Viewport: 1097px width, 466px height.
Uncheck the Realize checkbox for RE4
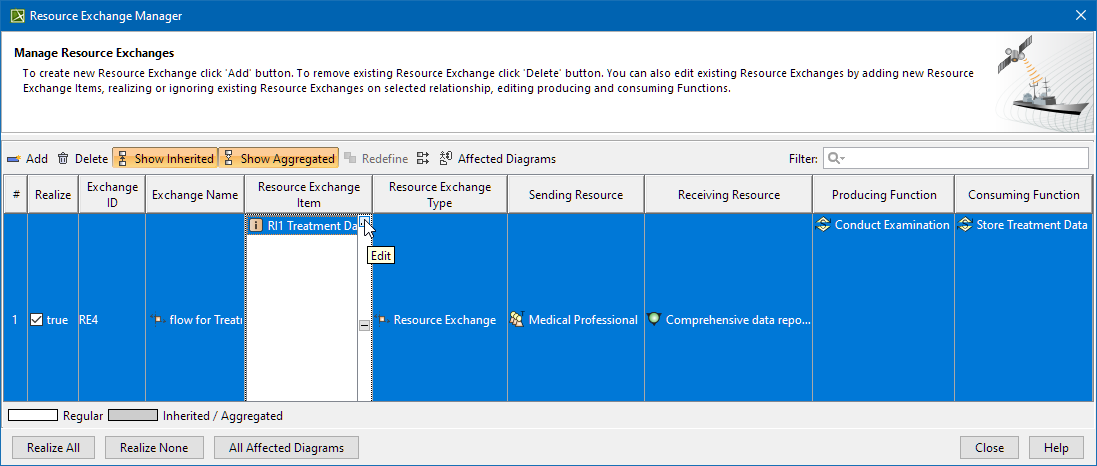coord(37,320)
